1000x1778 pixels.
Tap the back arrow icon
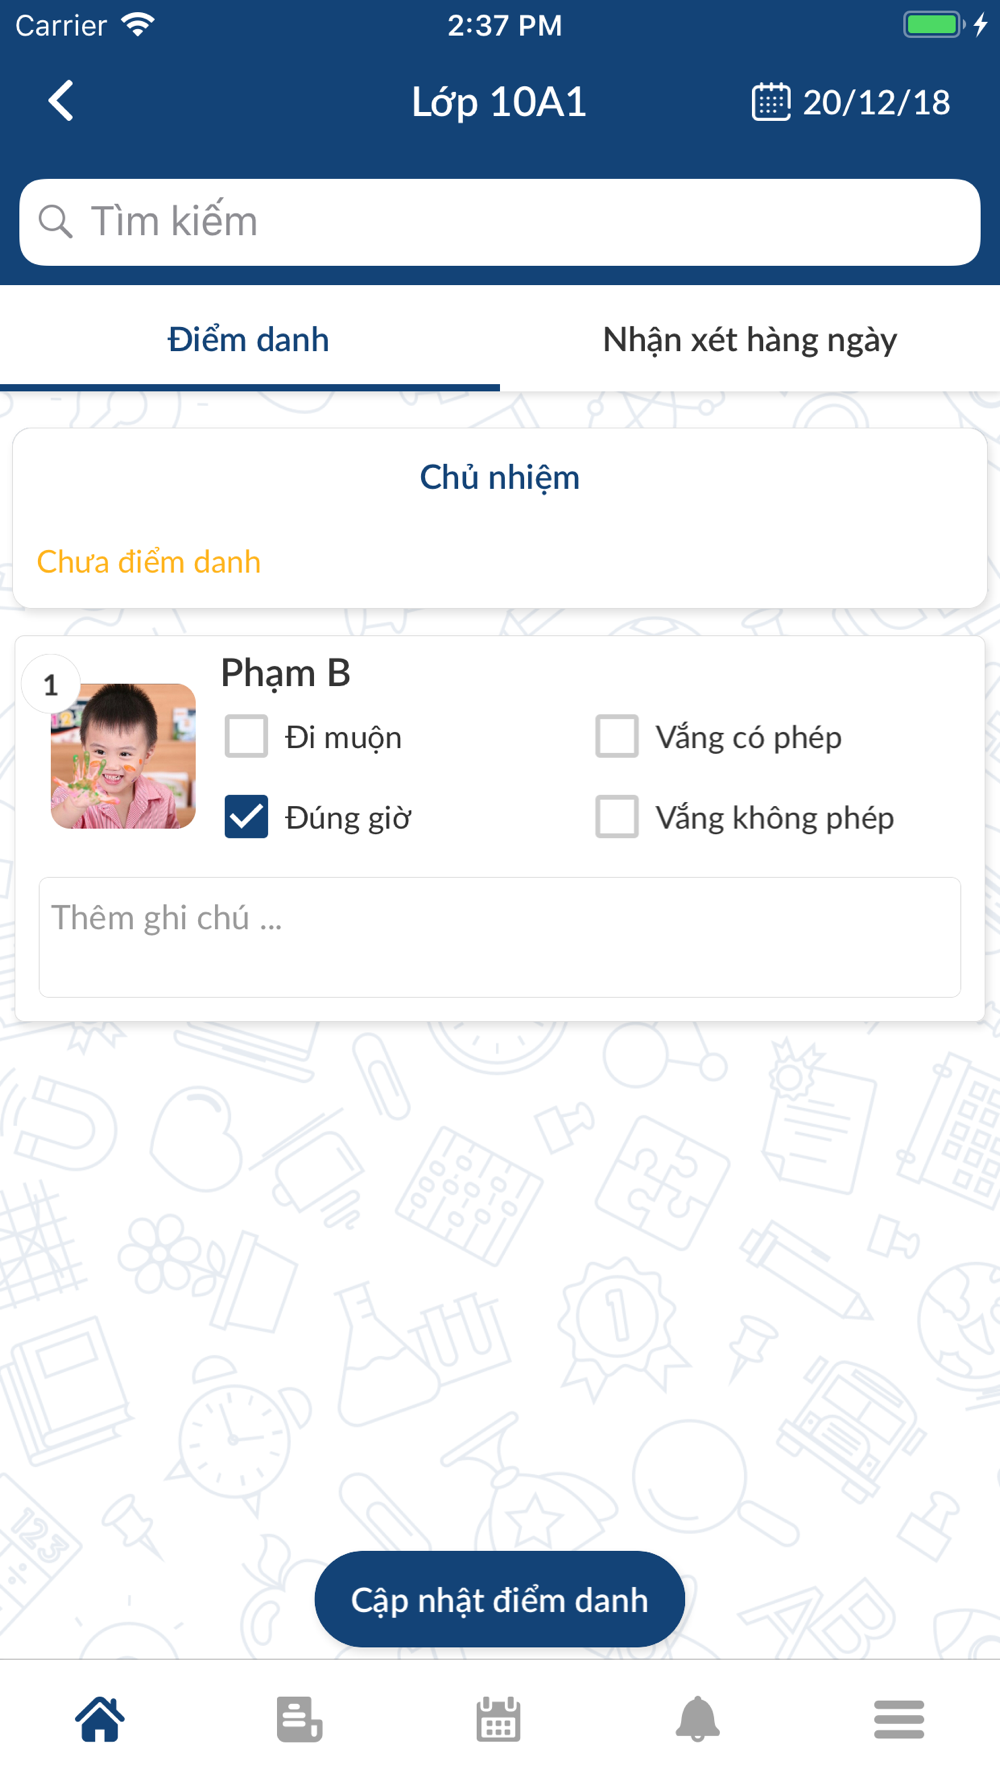click(61, 101)
